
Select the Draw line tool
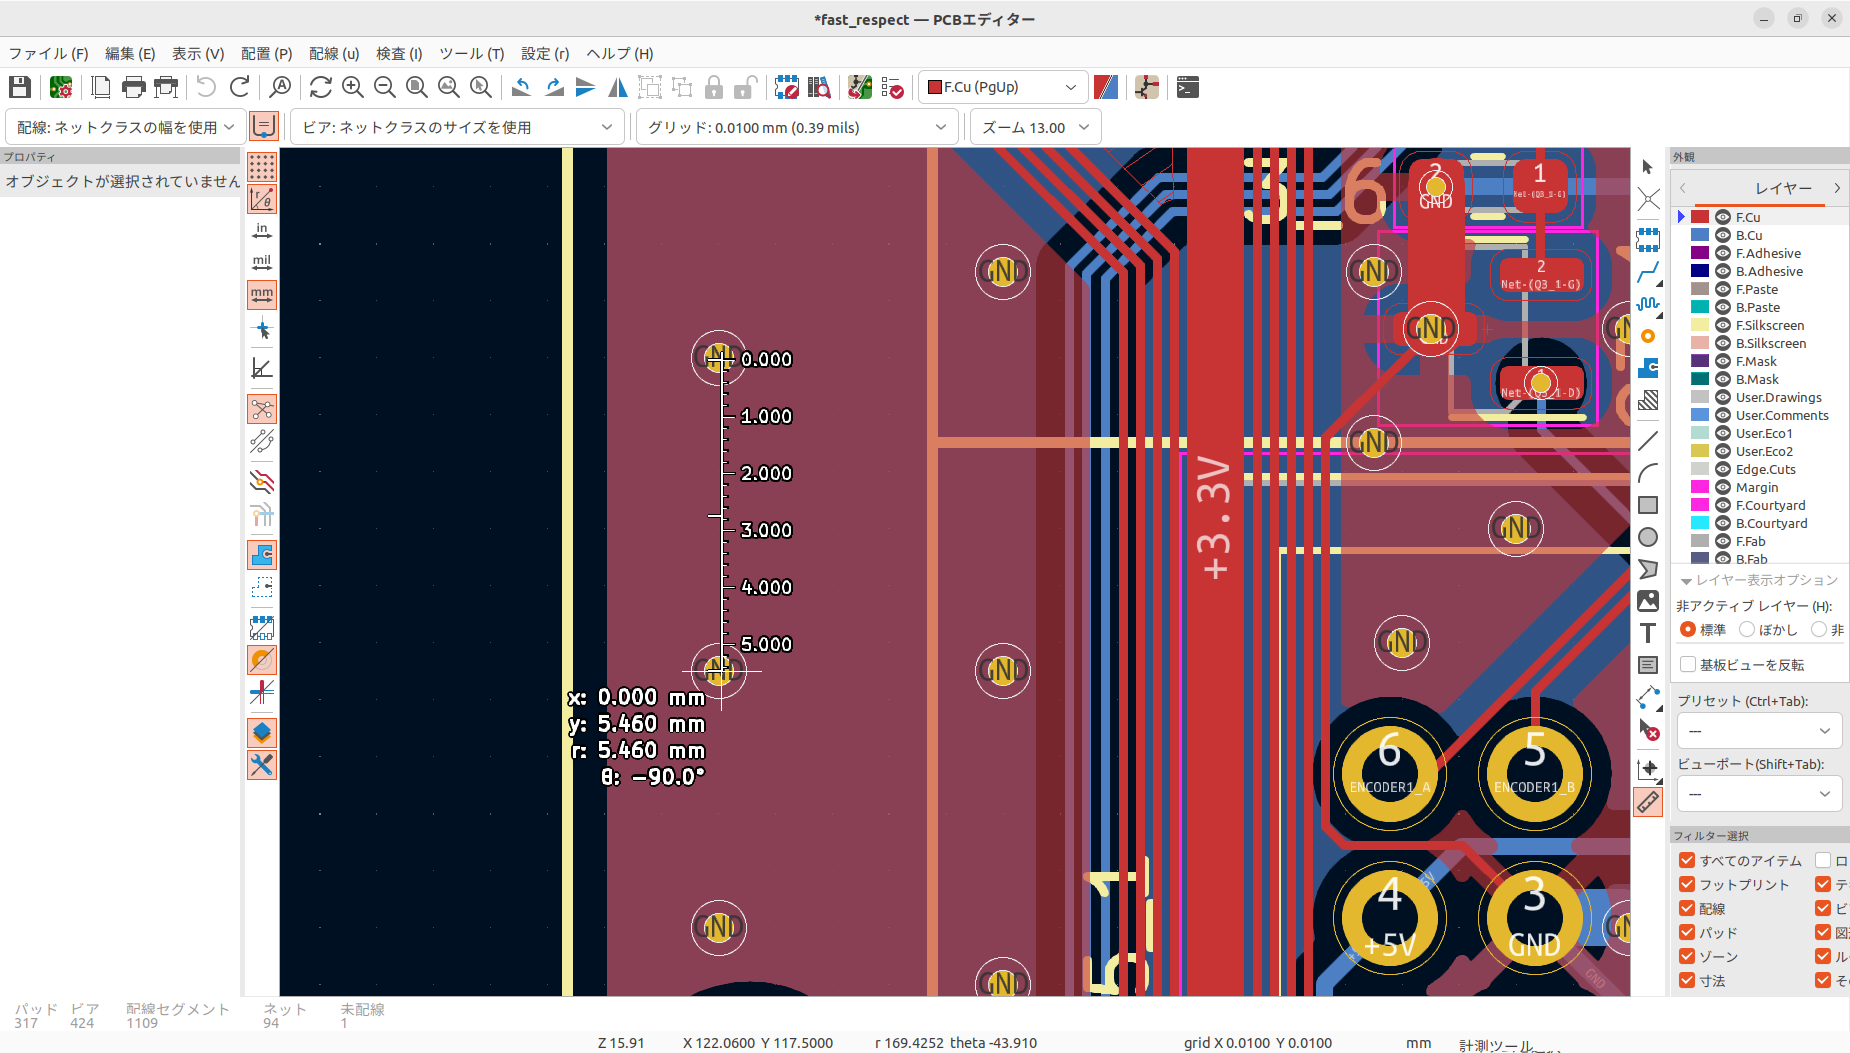coord(1648,441)
